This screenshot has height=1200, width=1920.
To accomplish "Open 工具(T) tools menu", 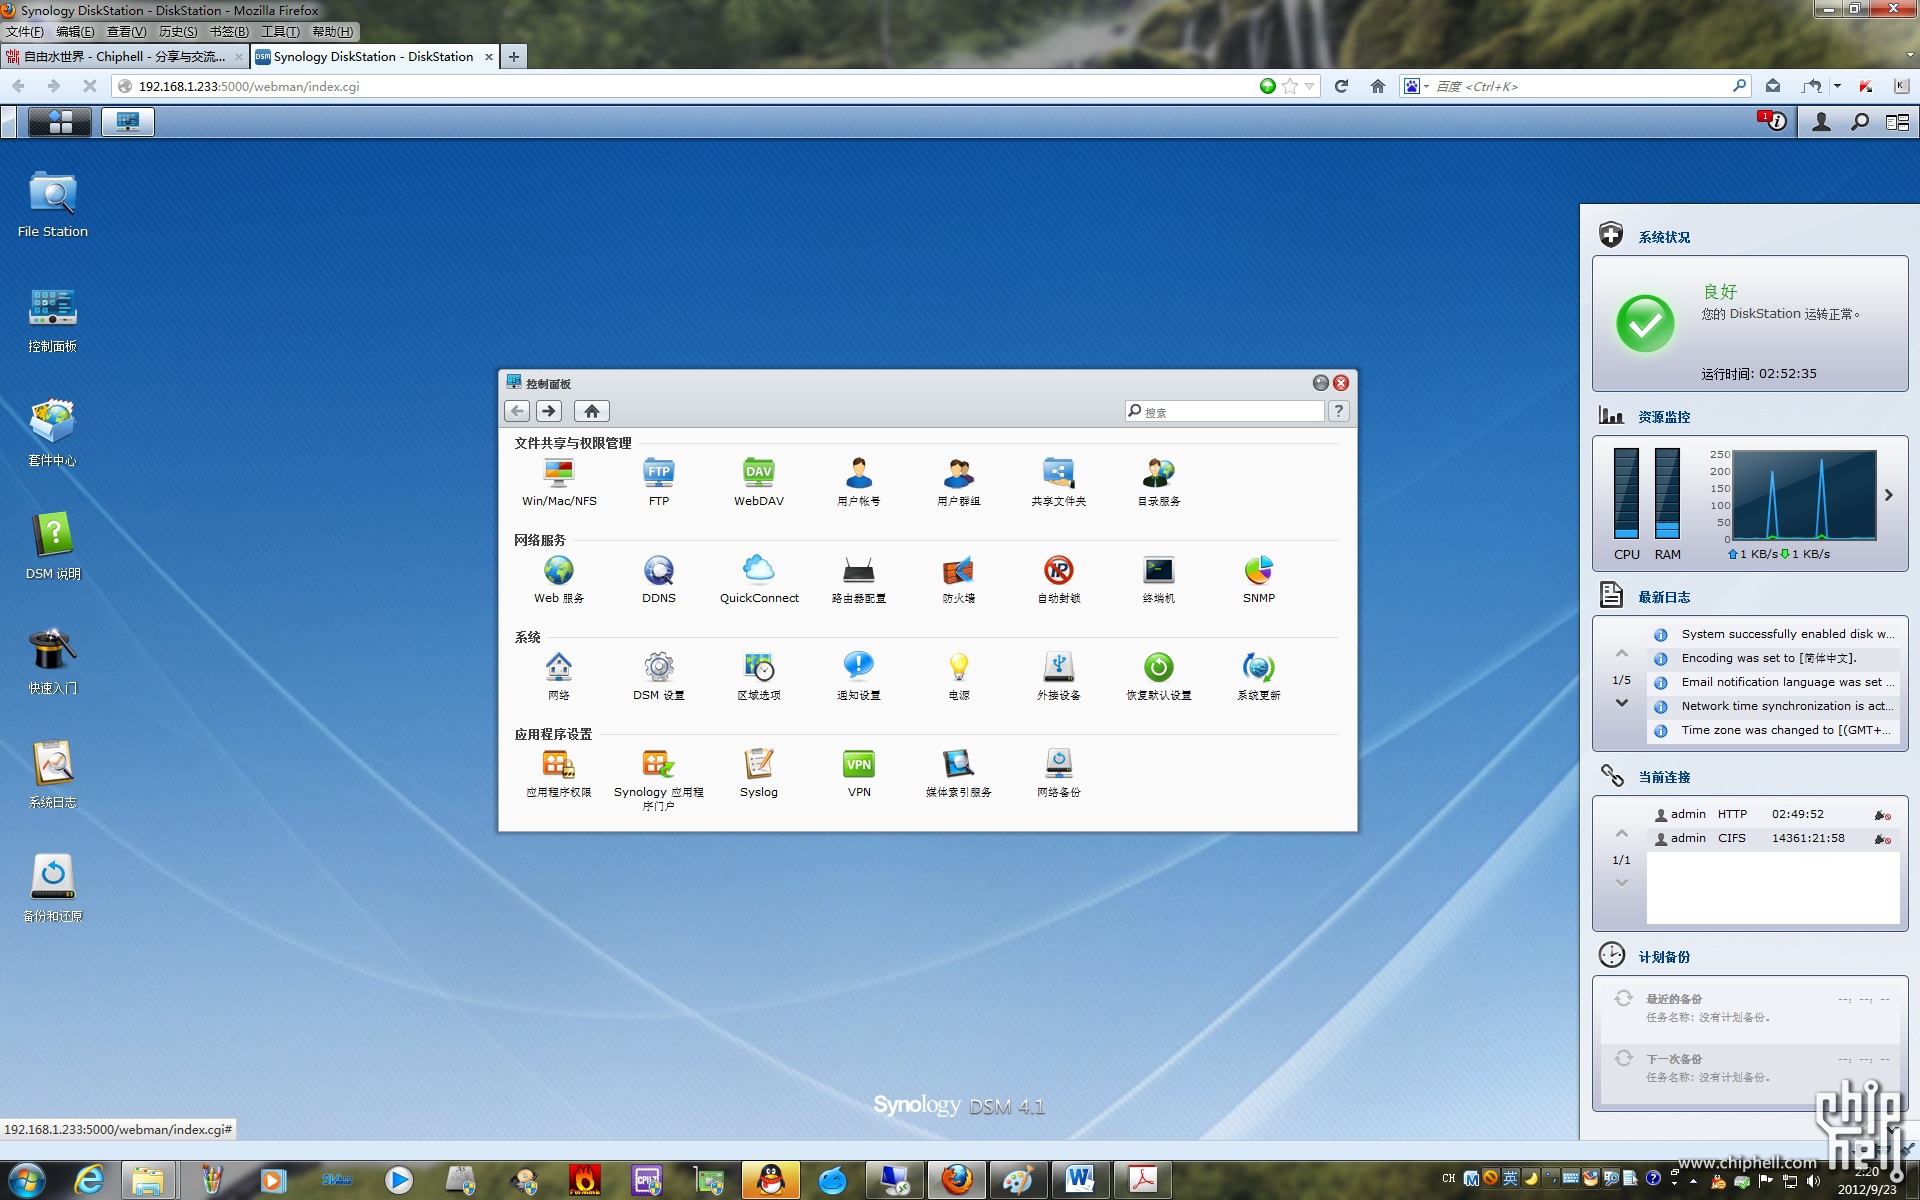I will (280, 32).
